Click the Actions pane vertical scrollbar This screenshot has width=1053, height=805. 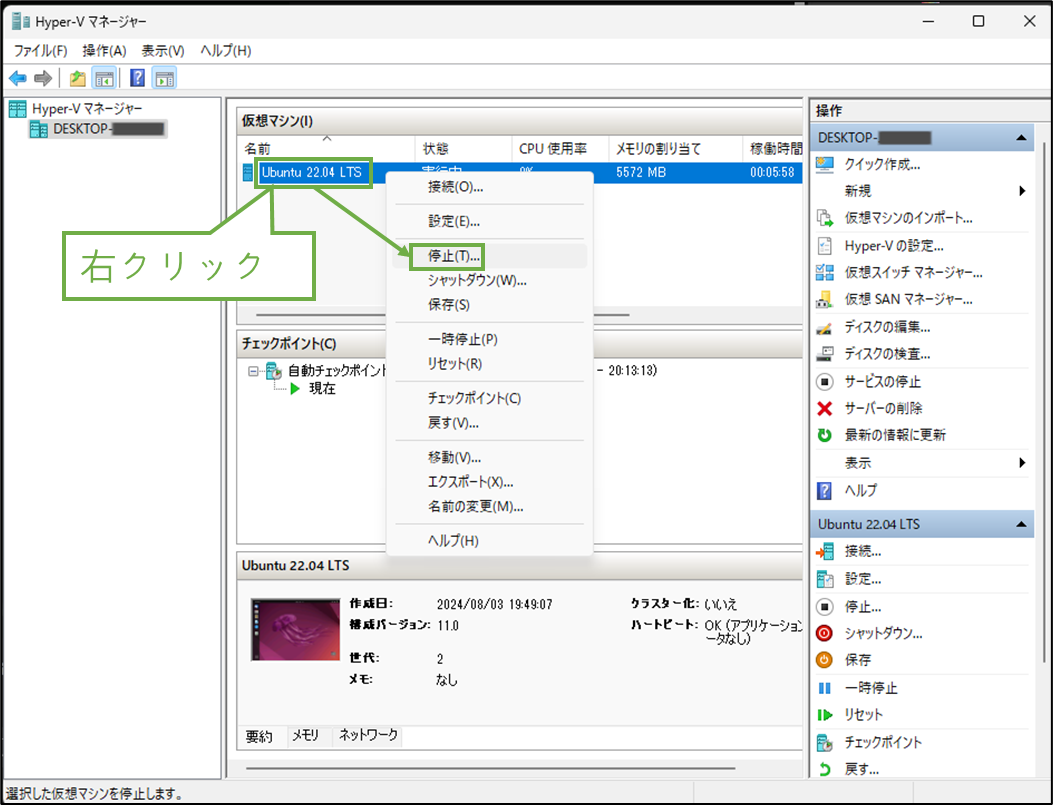click(1043, 403)
